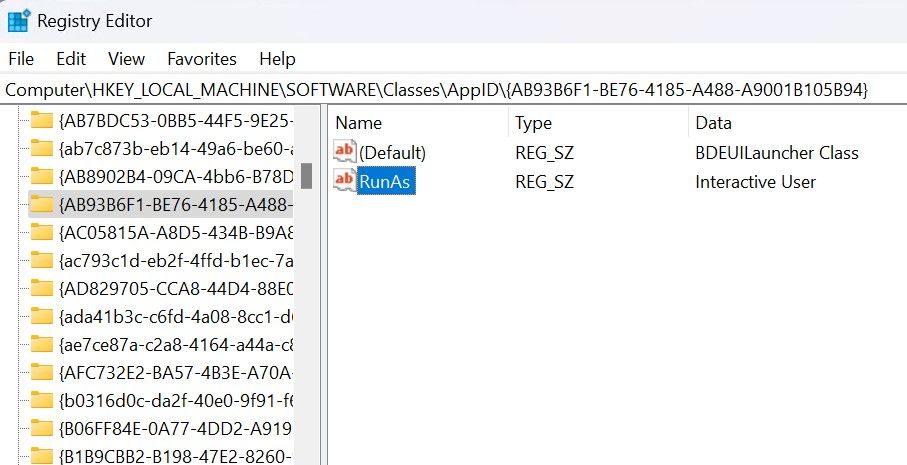This screenshot has width=907, height=465.
Task: Open the File menu
Action: tap(21, 59)
